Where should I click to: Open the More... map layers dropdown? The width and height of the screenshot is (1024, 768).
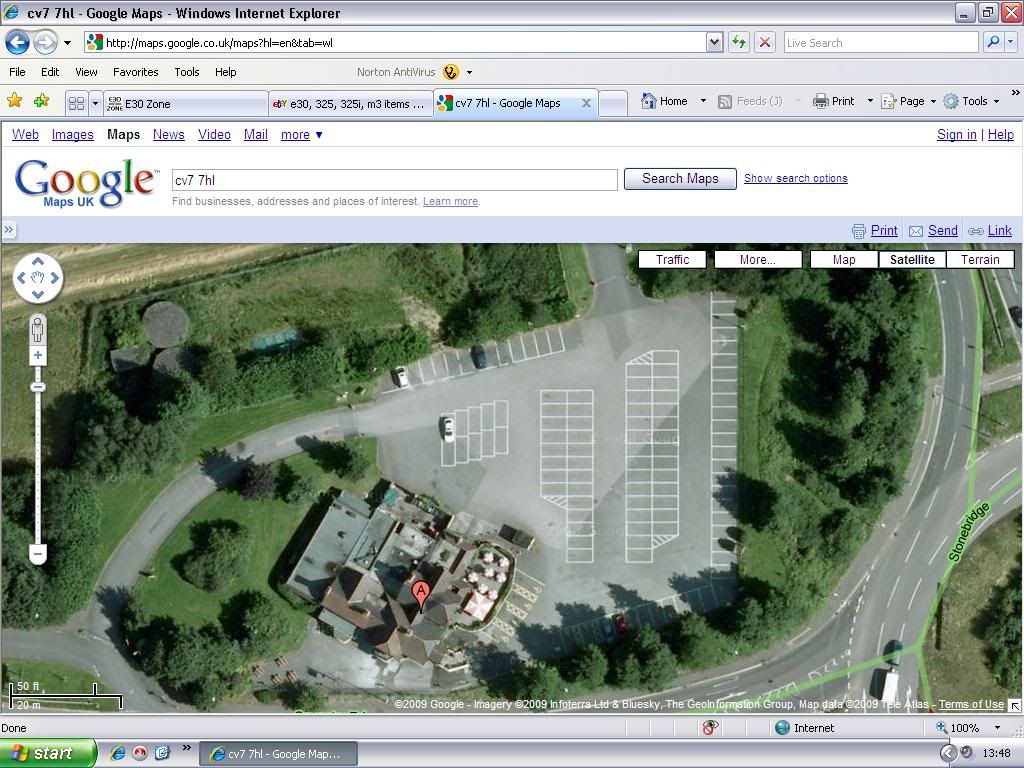click(757, 259)
